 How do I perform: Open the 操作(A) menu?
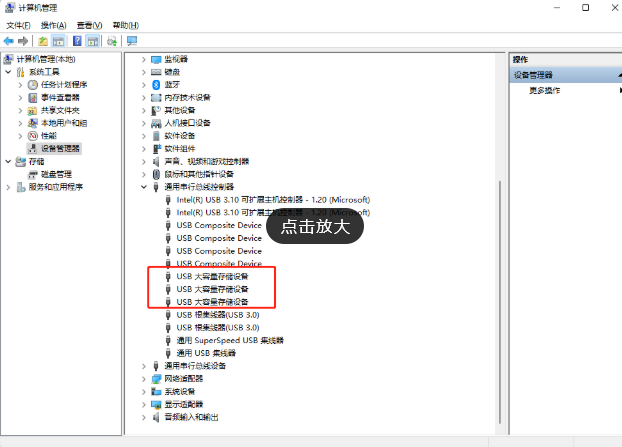coord(54,24)
